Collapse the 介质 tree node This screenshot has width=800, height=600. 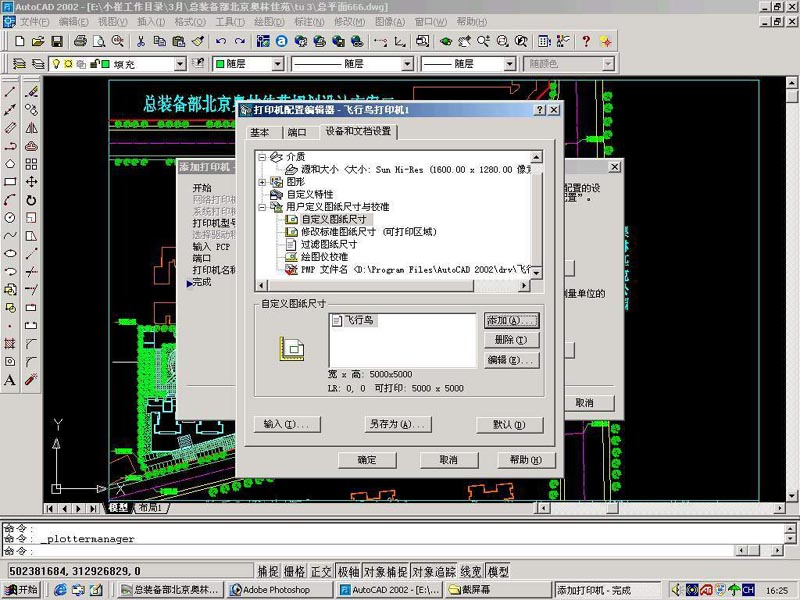pyautogui.click(x=262, y=157)
